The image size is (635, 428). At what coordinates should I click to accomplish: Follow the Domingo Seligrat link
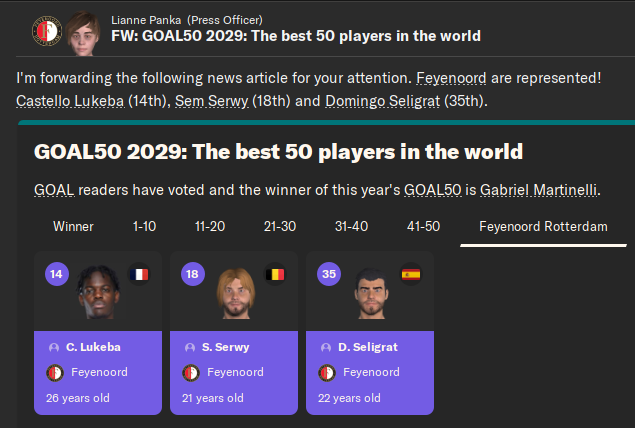(x=382, y=101)
